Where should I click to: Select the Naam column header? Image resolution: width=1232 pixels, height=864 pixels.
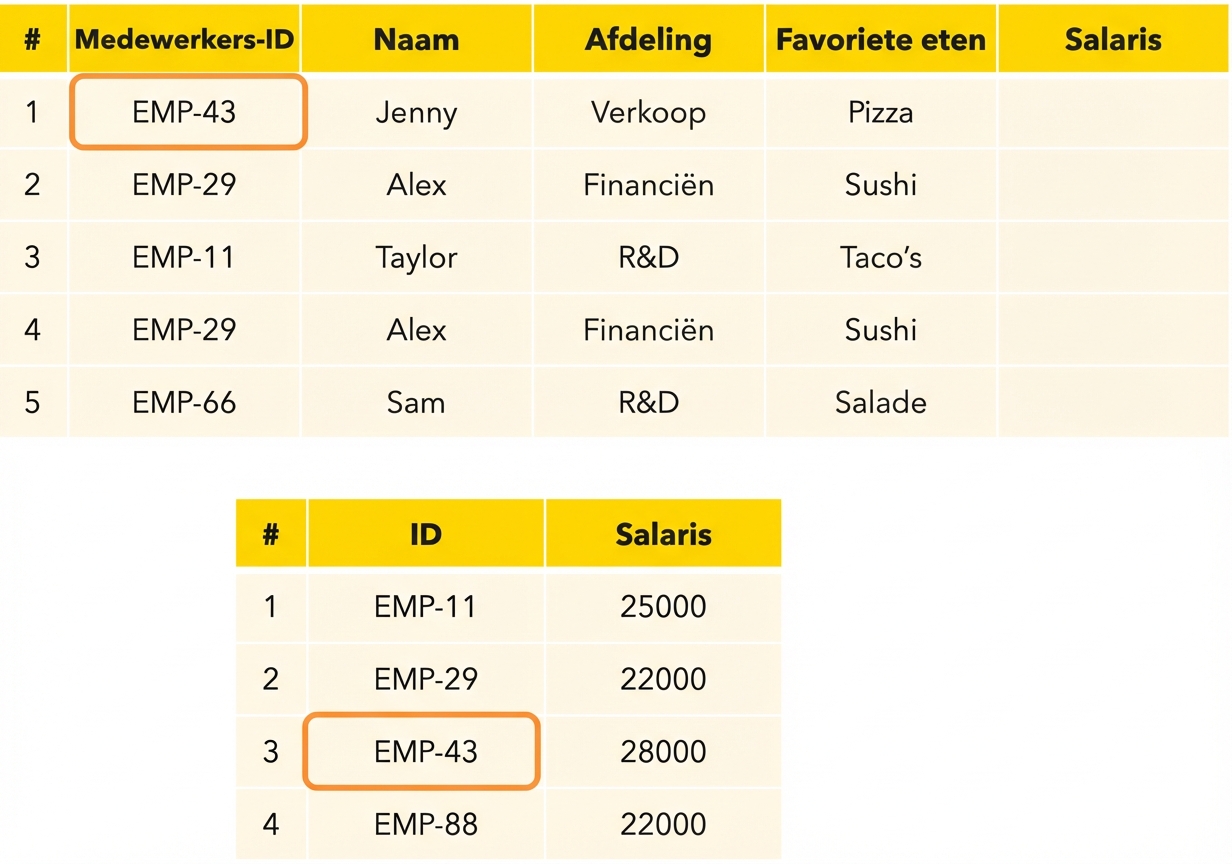(x=416, y=40)
